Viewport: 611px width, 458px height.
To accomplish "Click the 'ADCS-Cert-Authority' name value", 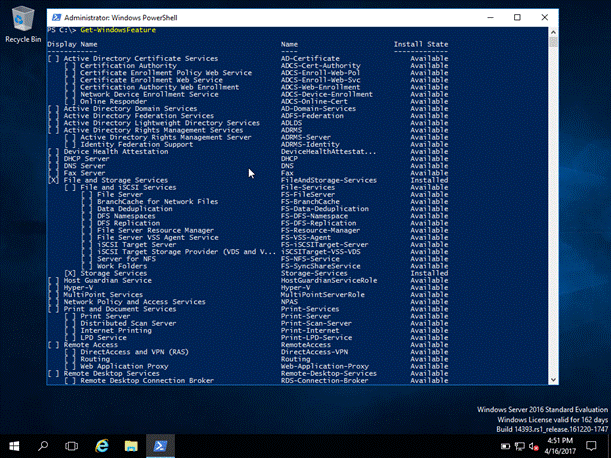I will pyautogui.click(x=321, y=66).
